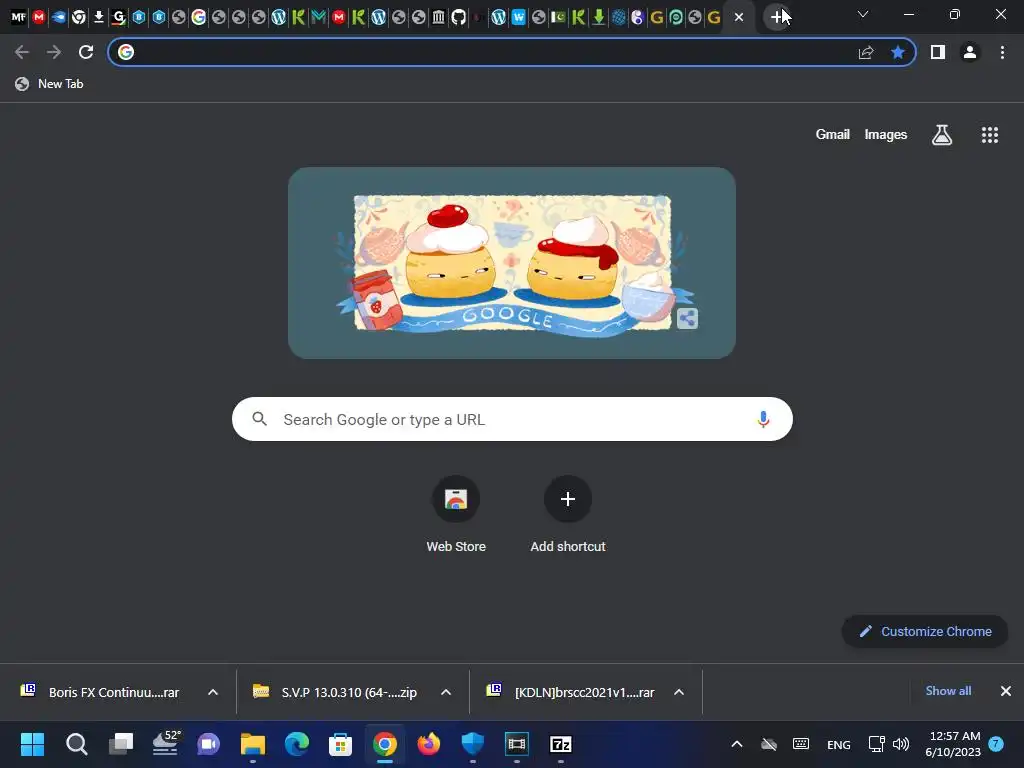This screenshot has width=1024, height=768.
Task: Click Show all downloads
Action: (x=948, y=691)
